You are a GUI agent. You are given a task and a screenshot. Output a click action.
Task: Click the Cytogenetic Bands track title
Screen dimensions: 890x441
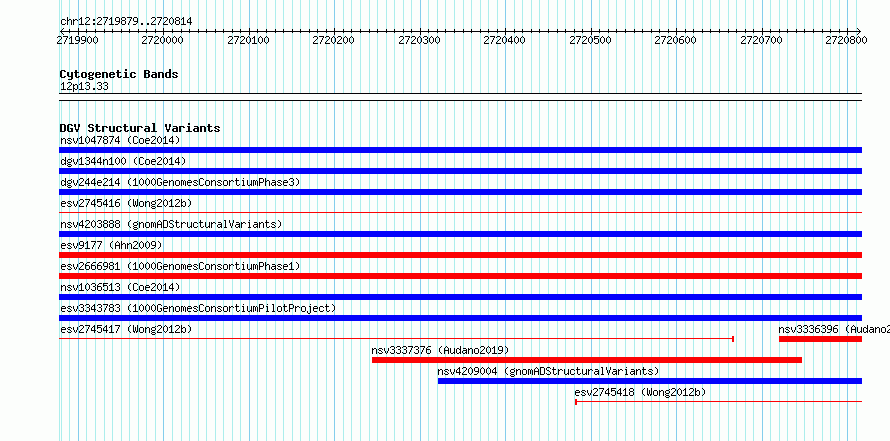(x=119, y=74)
